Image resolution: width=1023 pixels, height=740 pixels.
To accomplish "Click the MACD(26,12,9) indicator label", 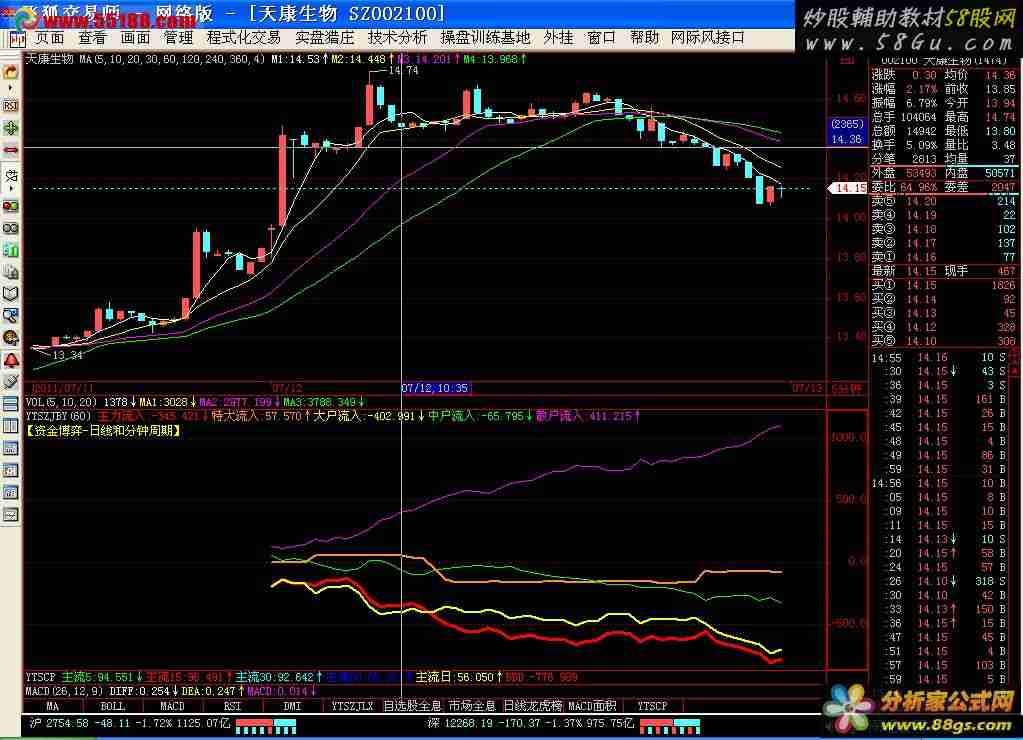I will point(65,691).
